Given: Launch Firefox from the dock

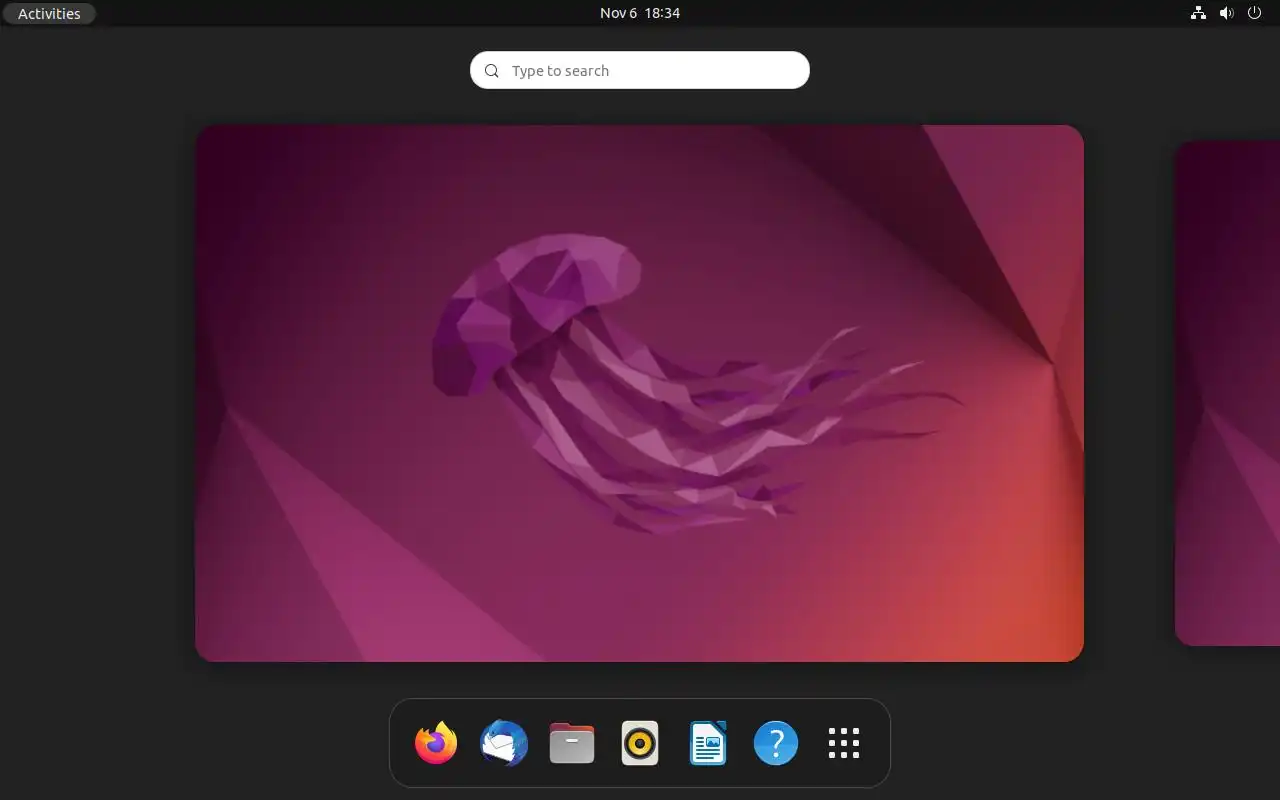Looking at the screenshot, I should (436, 743).
